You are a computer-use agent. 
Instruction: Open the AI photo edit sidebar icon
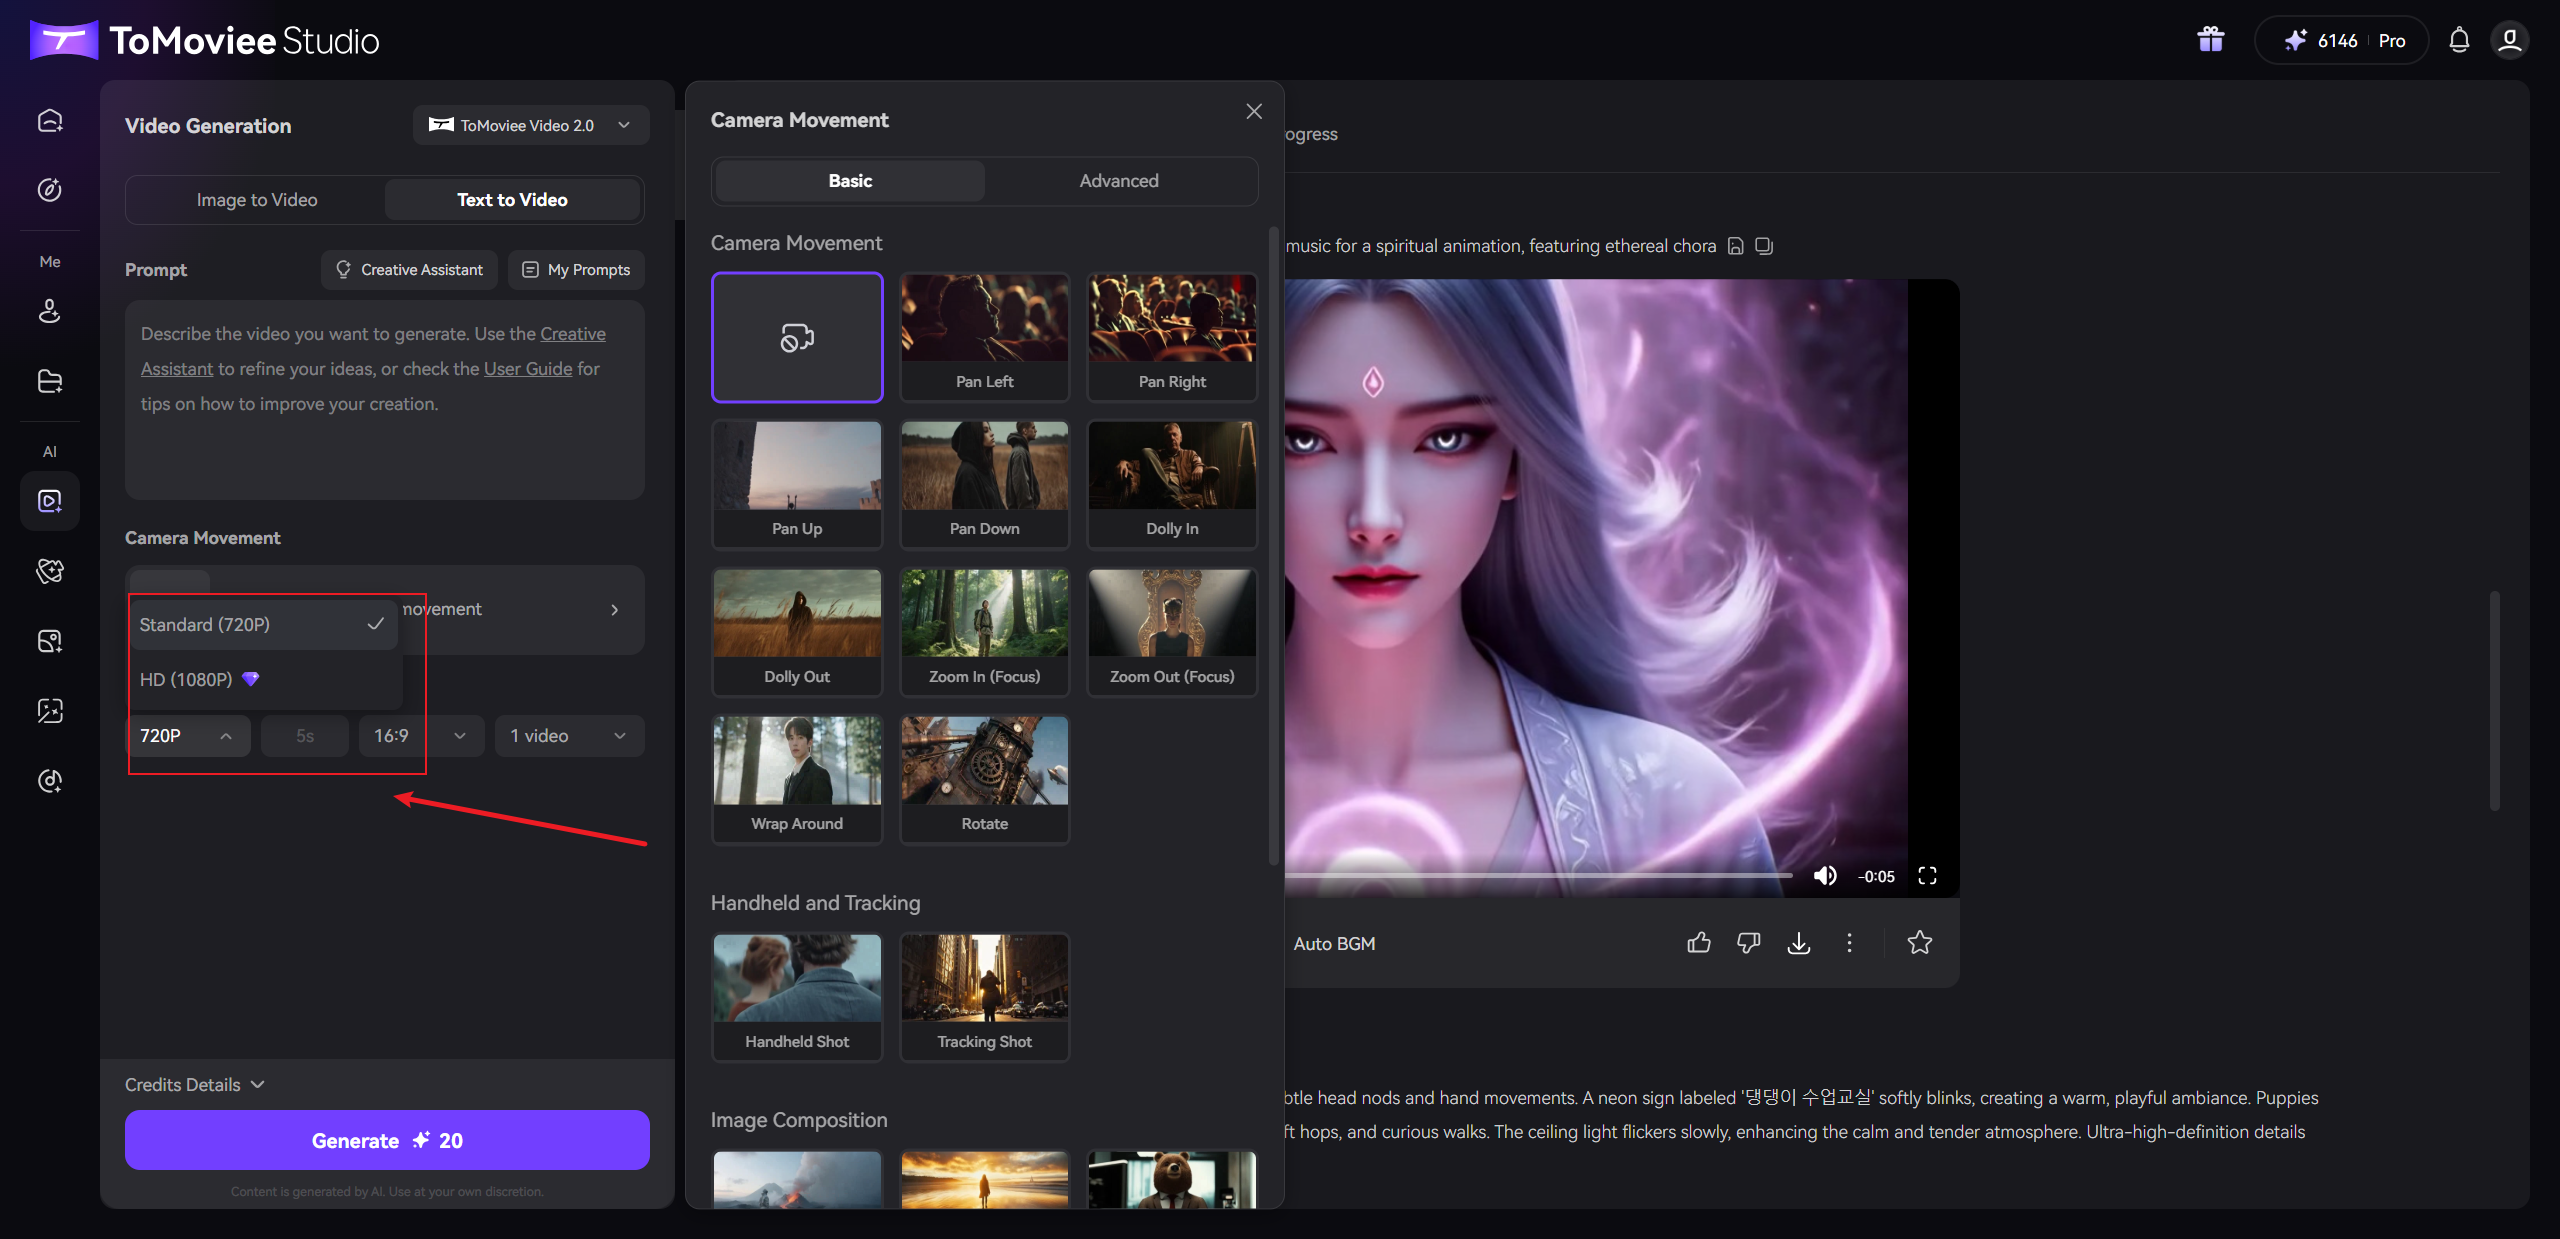pos(50,711)
